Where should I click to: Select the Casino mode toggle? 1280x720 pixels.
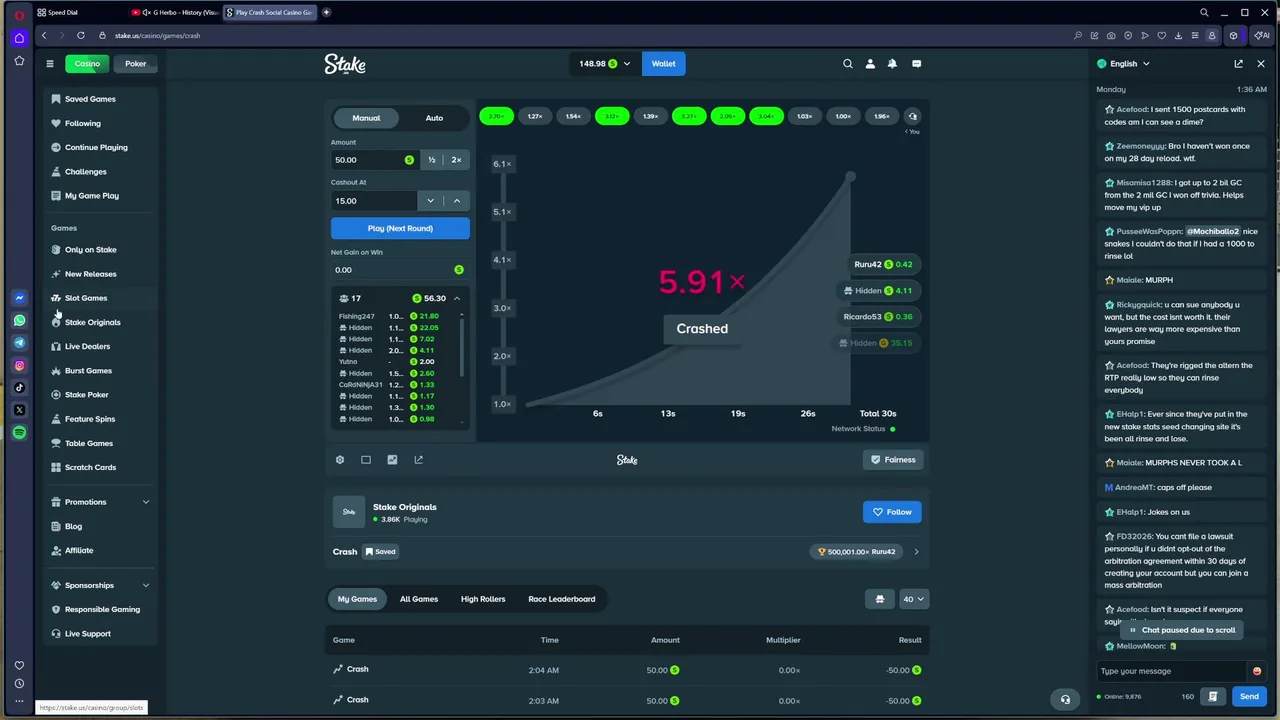pyautogui.click(x=87, y=63)
